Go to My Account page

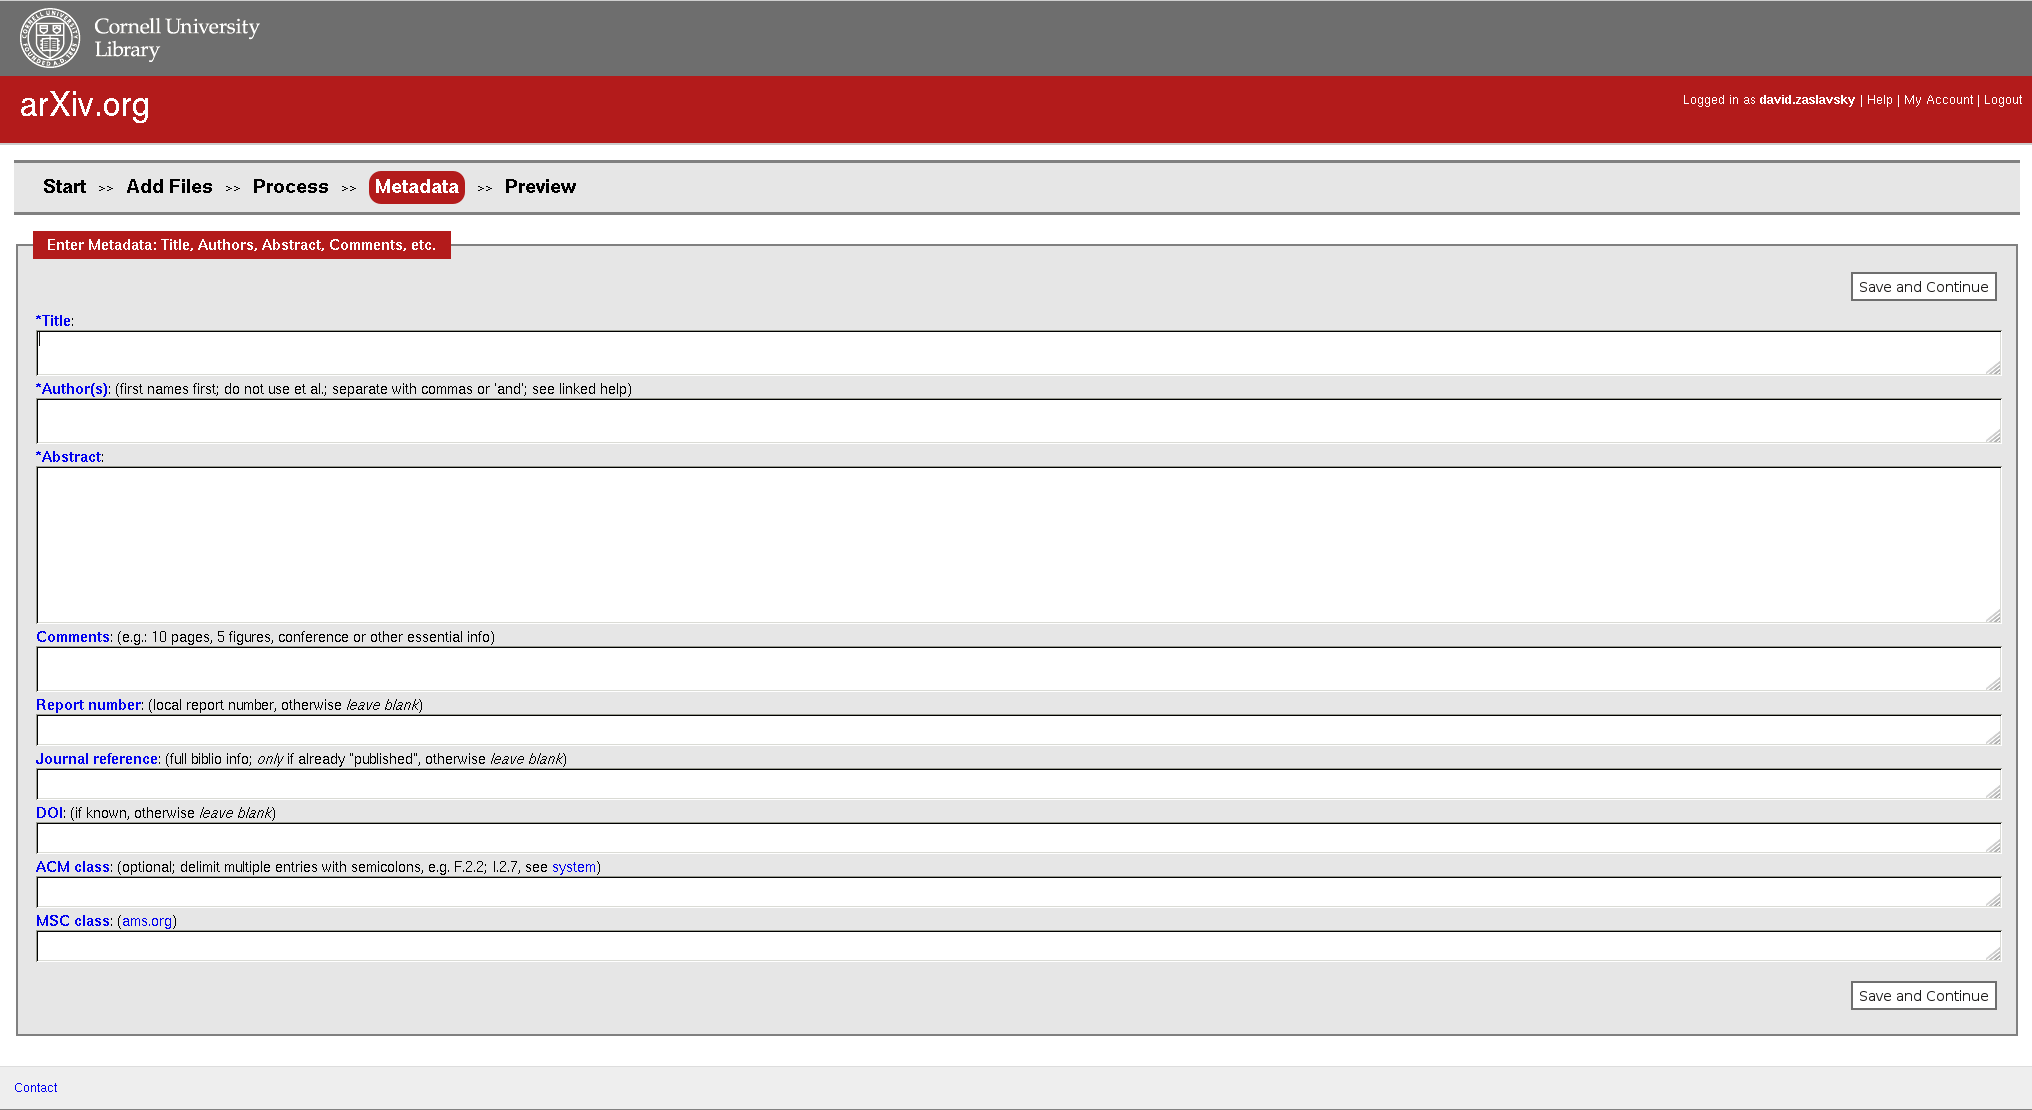[x=1938, y=100]
